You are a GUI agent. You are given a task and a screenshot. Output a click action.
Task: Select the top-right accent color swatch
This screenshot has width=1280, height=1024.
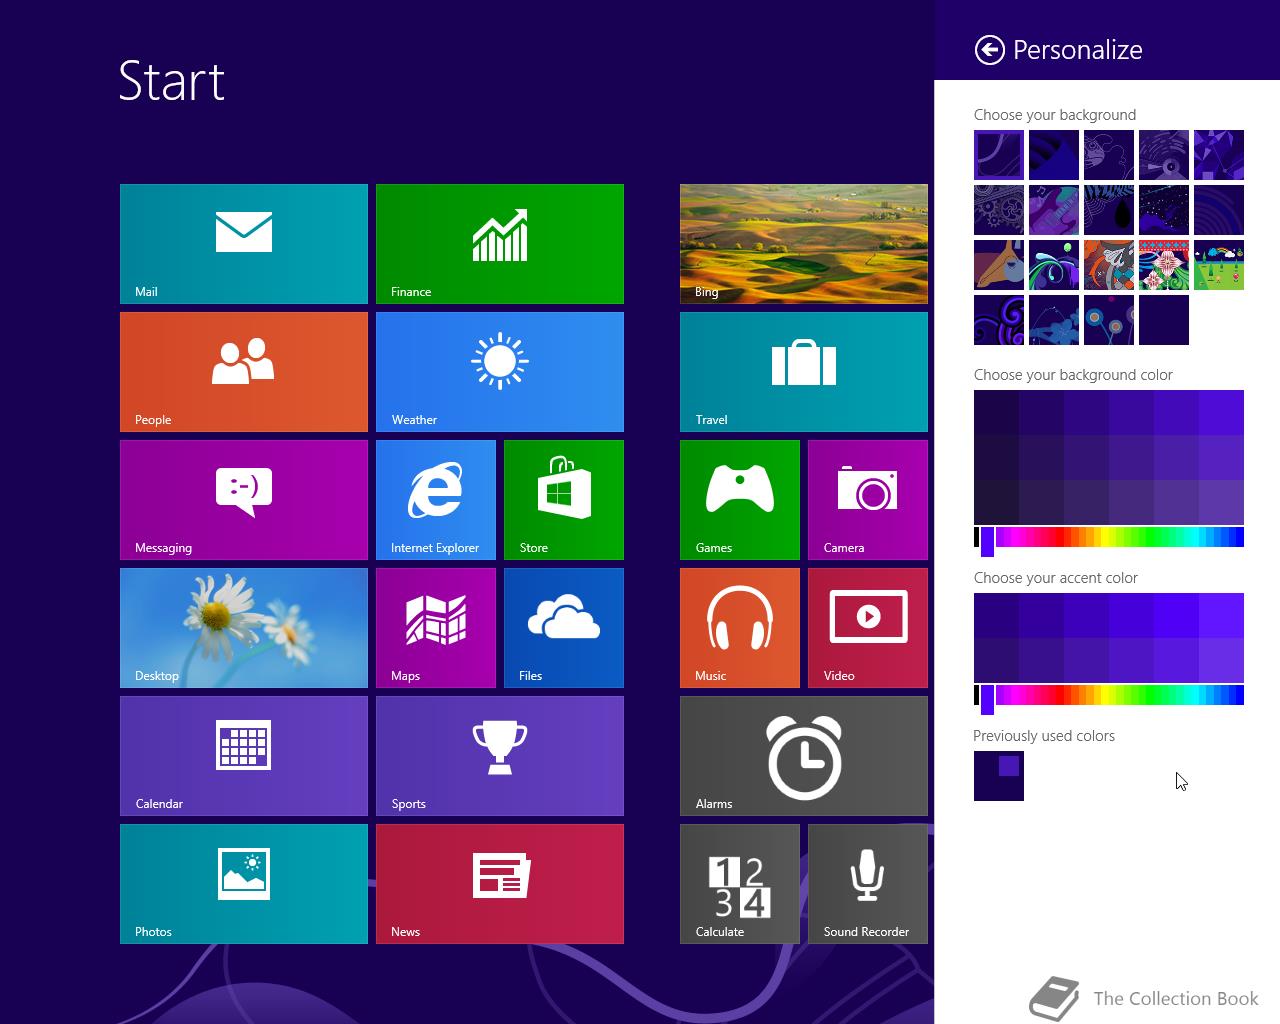coord(1221,615)
